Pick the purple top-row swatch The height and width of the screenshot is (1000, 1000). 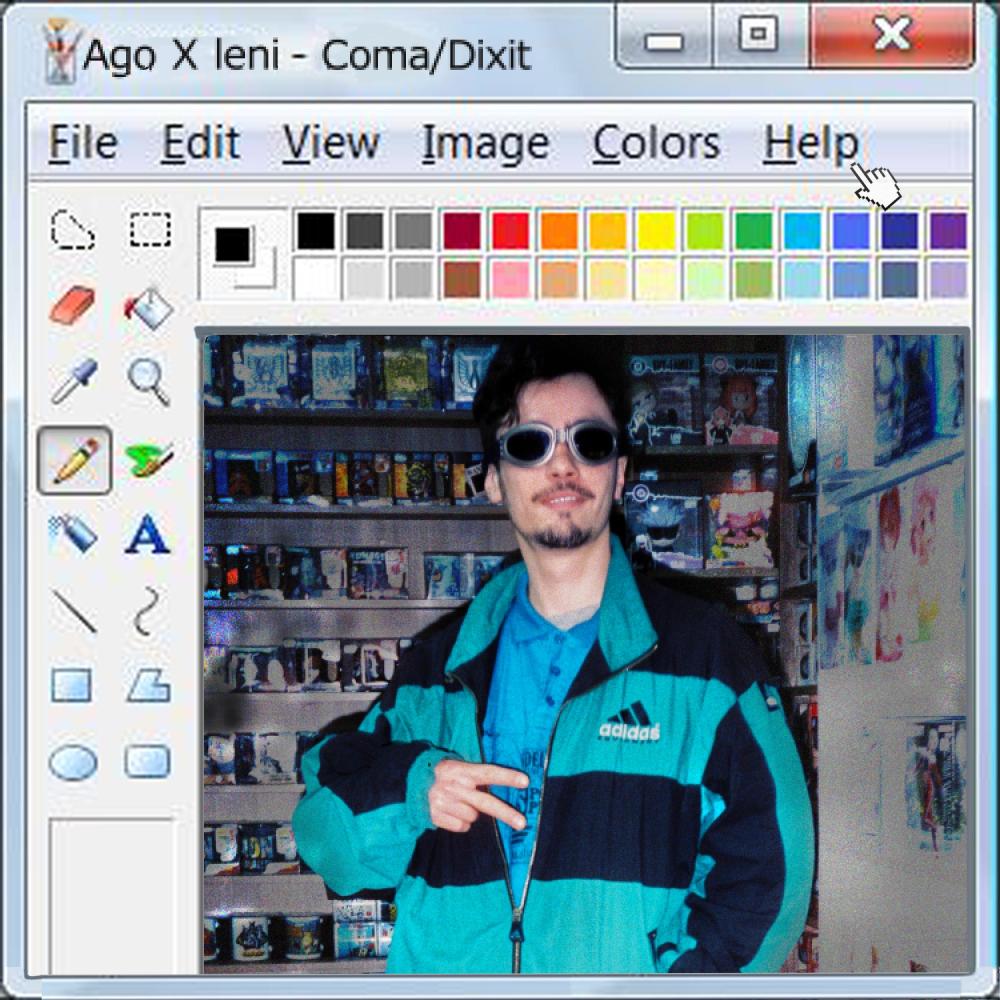(x=948, y=230)
